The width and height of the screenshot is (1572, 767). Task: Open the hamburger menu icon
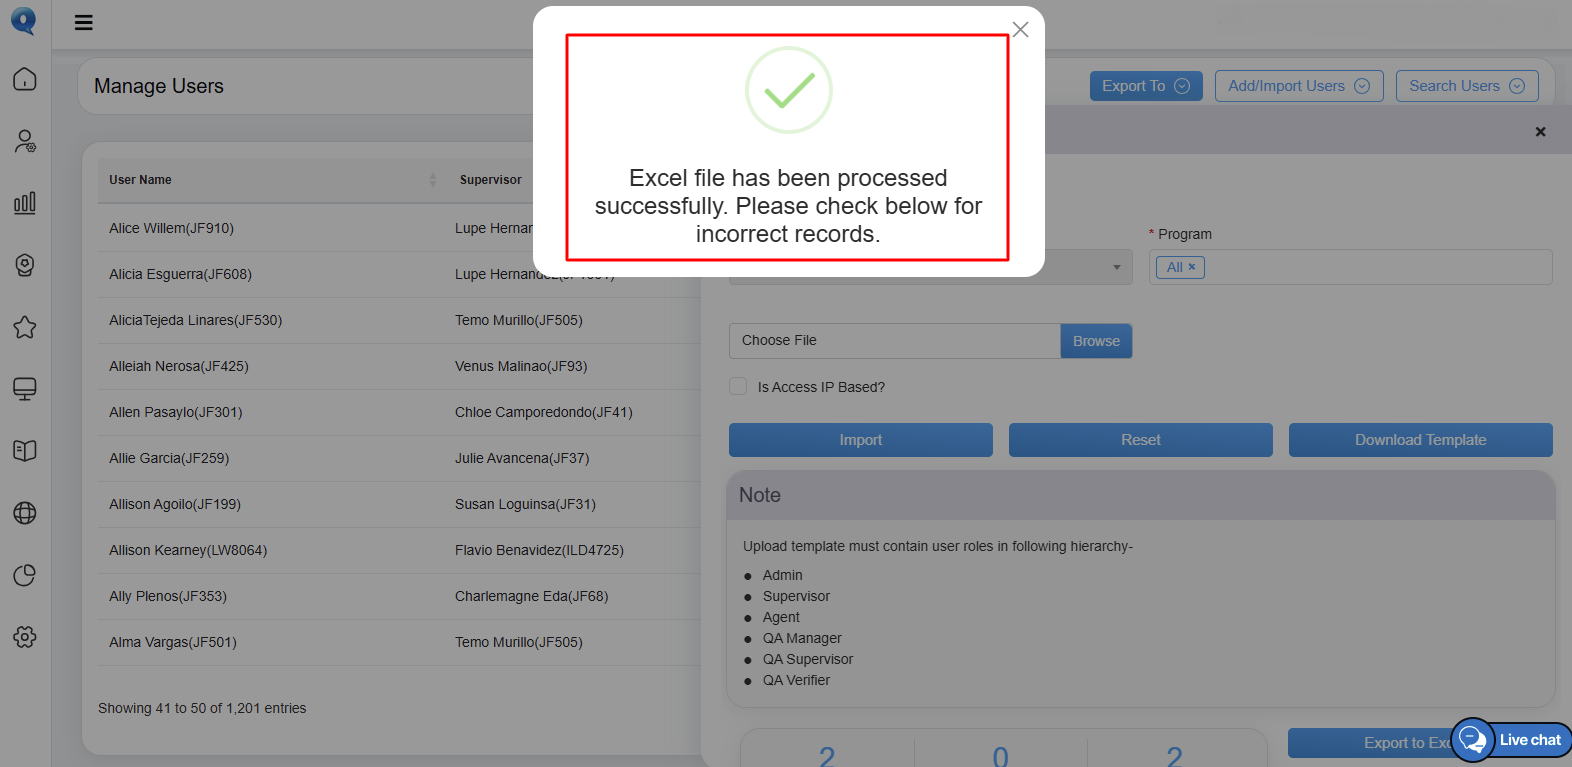pos(84,22)
